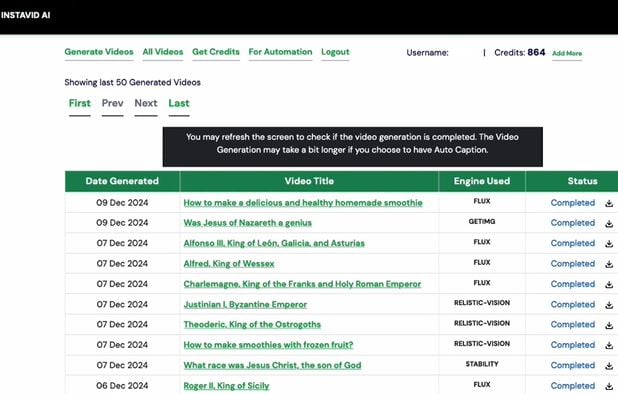The width and height of the screenshot is (618, 394).
Task: Click Completed status of Jesus Christ race video
Action: coord(573,365)
